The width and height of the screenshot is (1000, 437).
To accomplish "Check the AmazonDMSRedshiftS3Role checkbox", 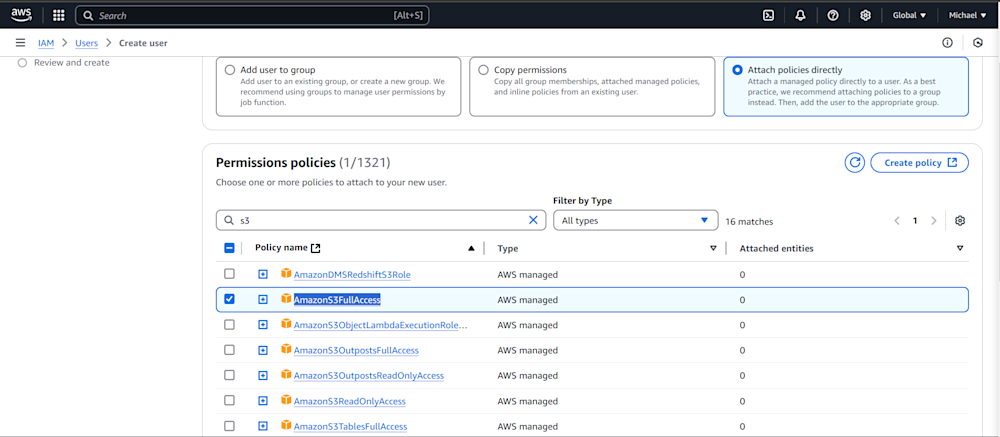I will coord(230,274).
